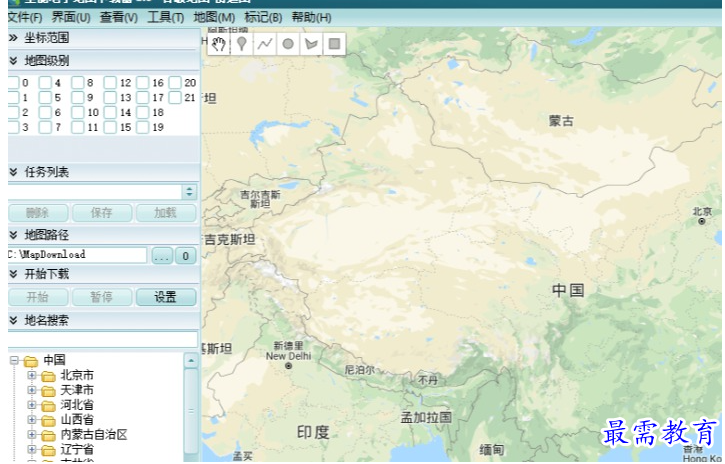Expand the 河北省 tree node

[32, 405]
